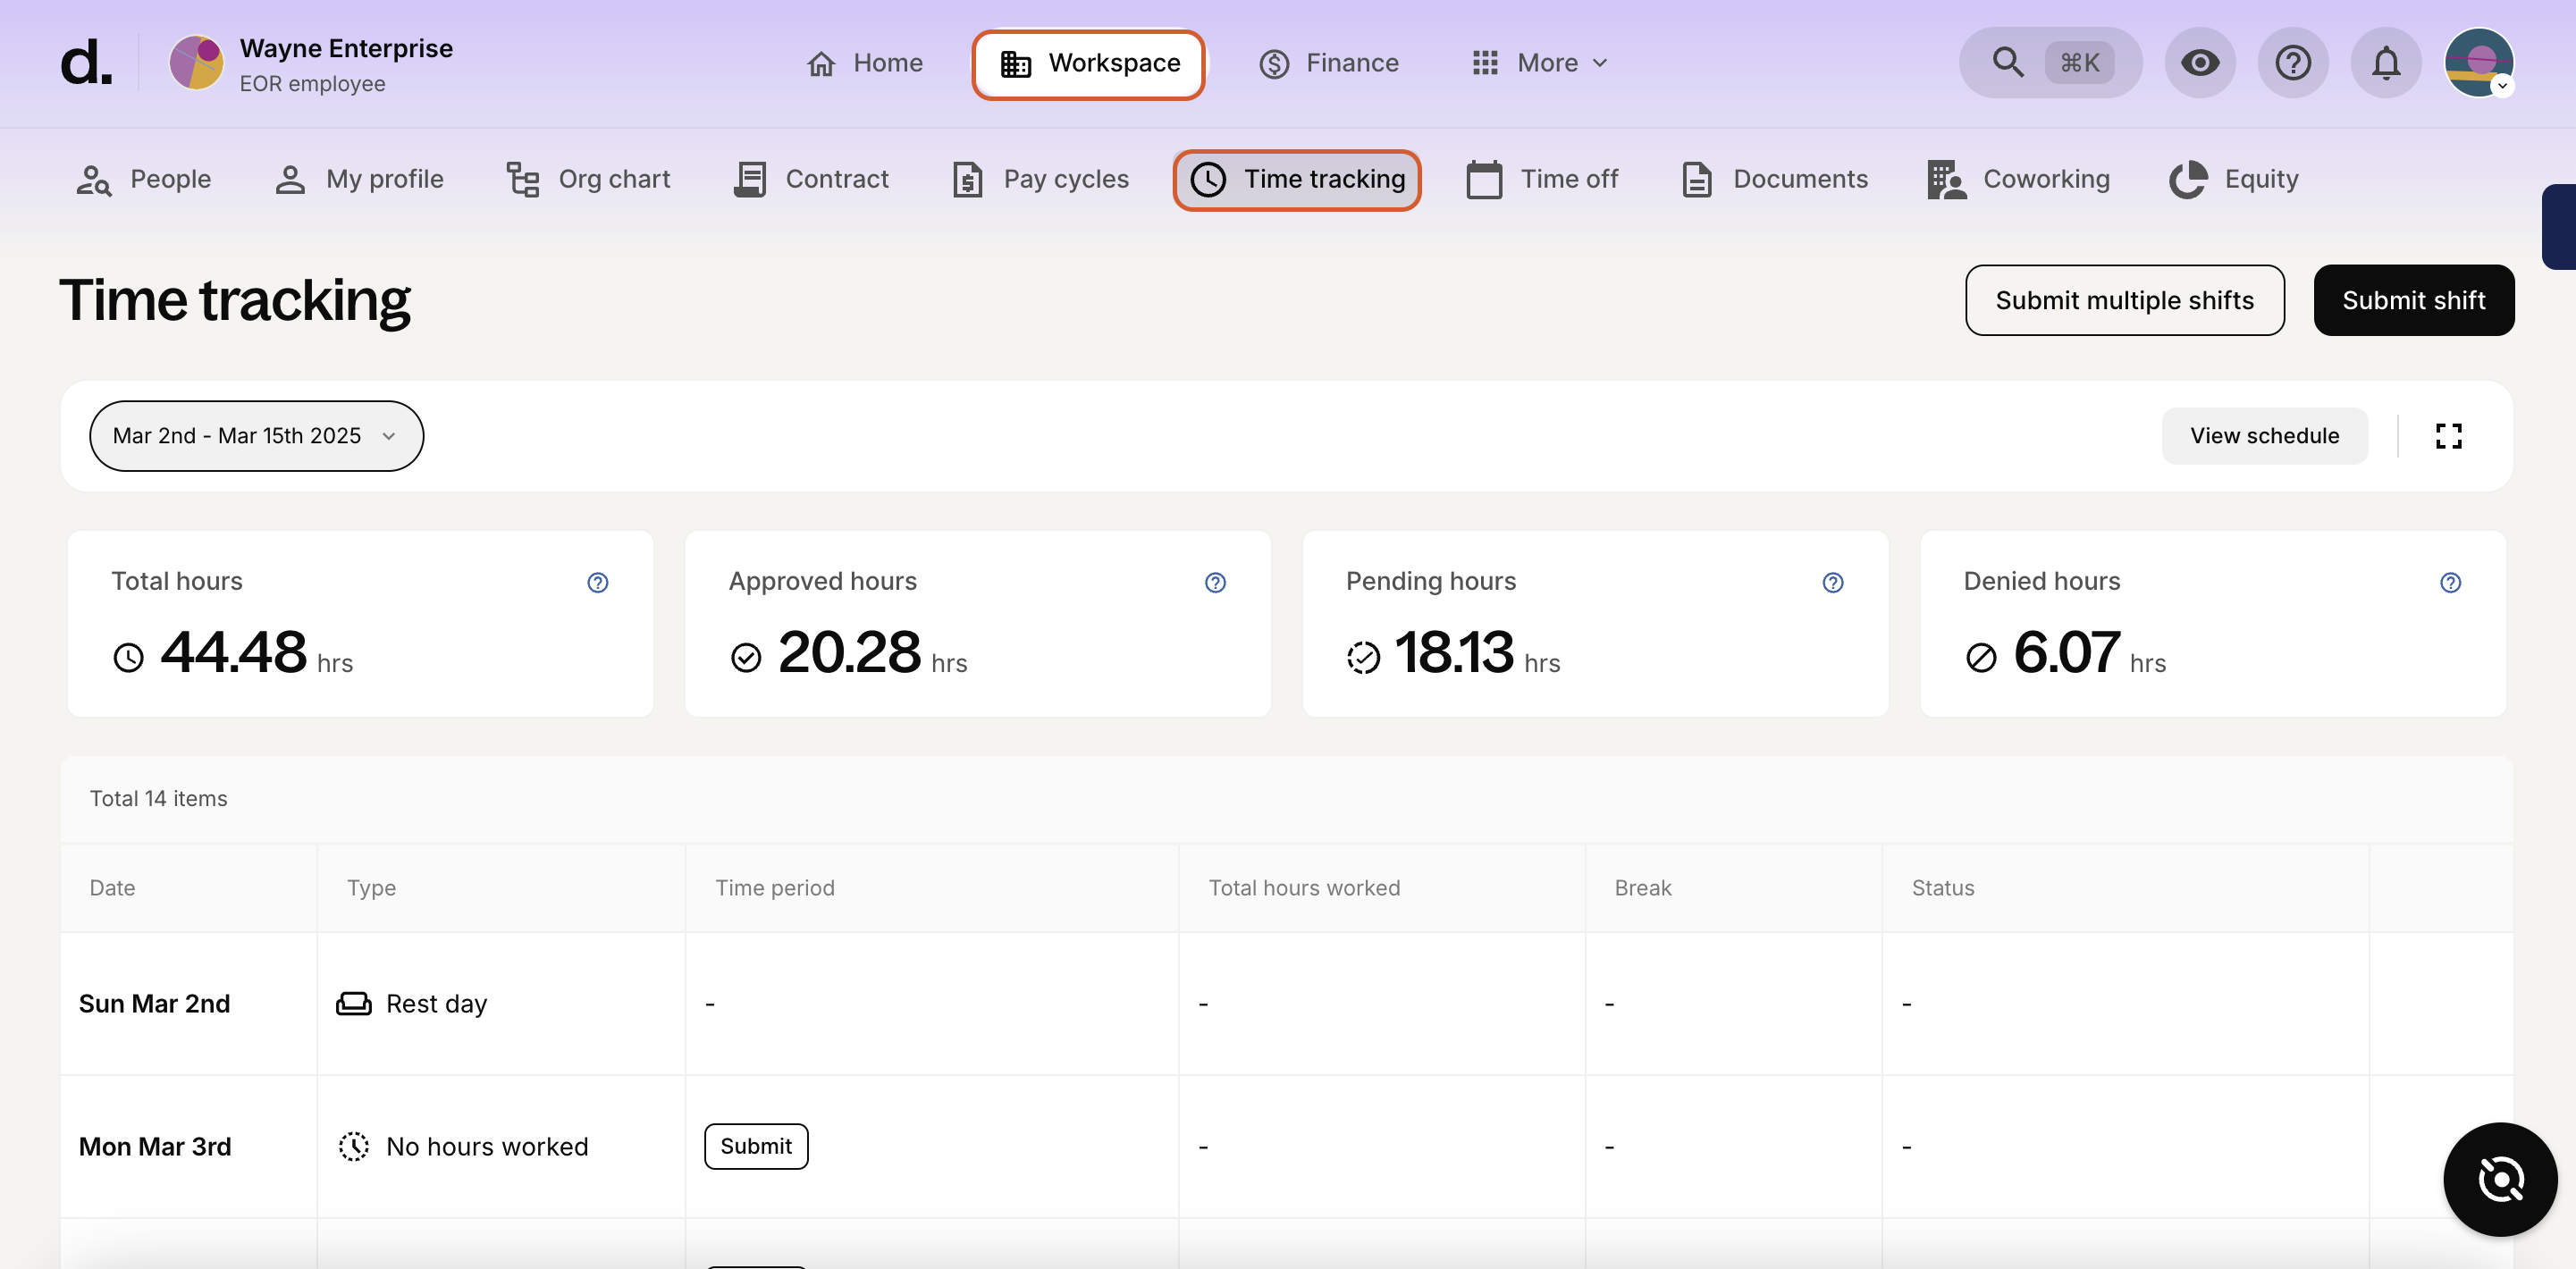The image size is (2576, 1269).
Task: Click the Rest day sofa icon
Action: click(354, 1004)
